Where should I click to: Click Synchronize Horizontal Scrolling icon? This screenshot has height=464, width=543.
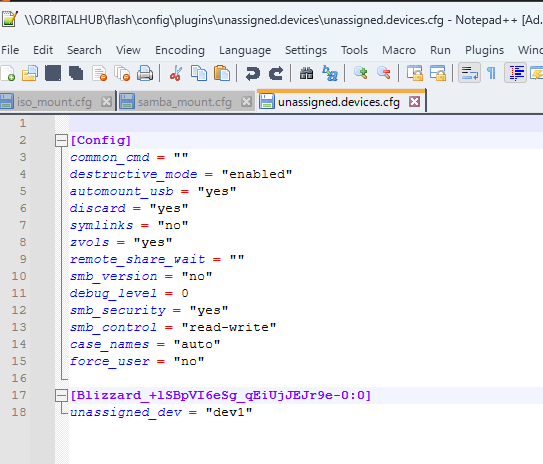click(x=438, y=73)
